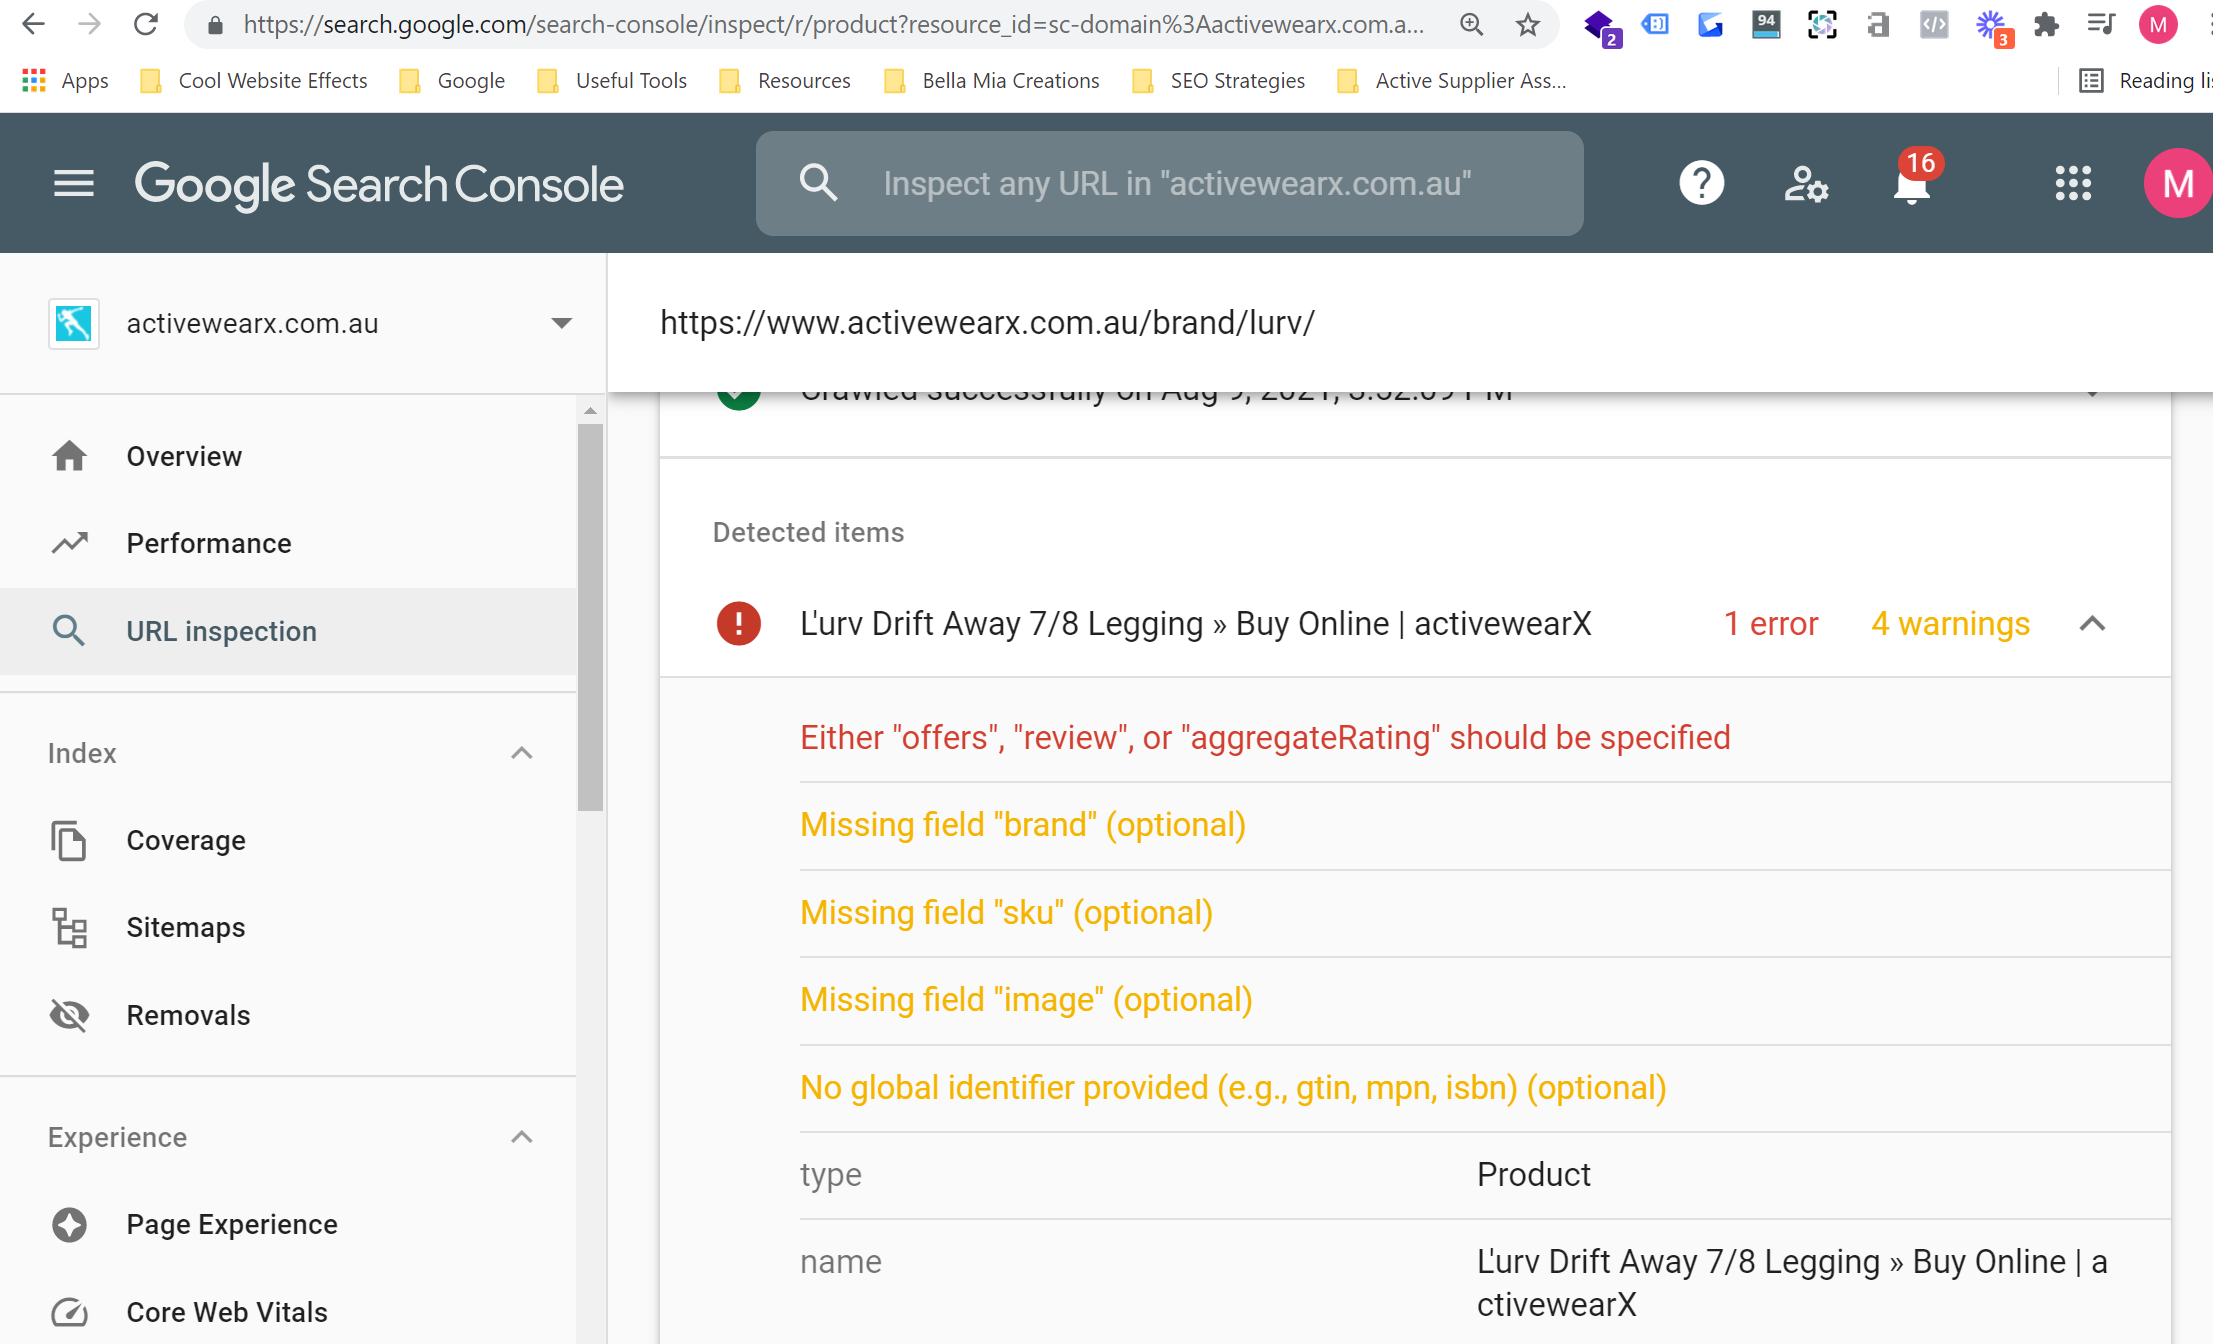Open the Google apps grid
Image resolution: width=2213 pixels, height=1344 pixels.
click(x=2073, y=184)
